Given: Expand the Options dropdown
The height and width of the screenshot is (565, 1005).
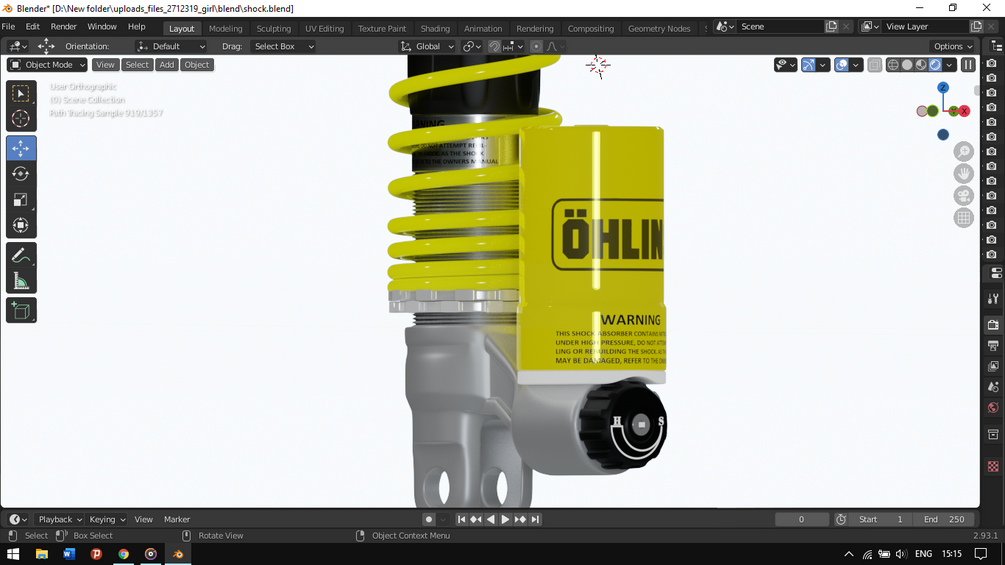Looking at the screenshot, I should 953,46.
